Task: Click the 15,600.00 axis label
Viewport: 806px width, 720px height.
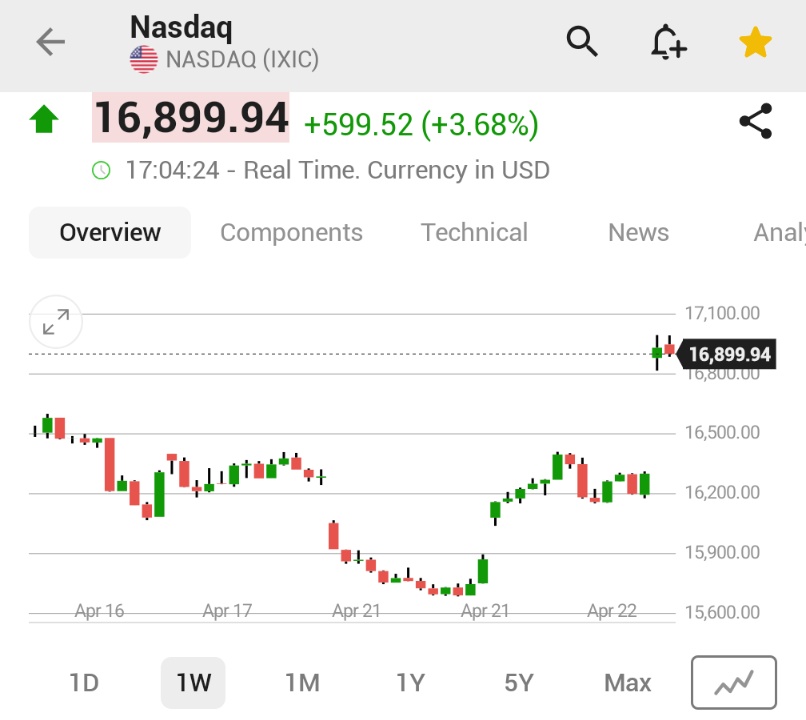Action: [x=722, y=612]
